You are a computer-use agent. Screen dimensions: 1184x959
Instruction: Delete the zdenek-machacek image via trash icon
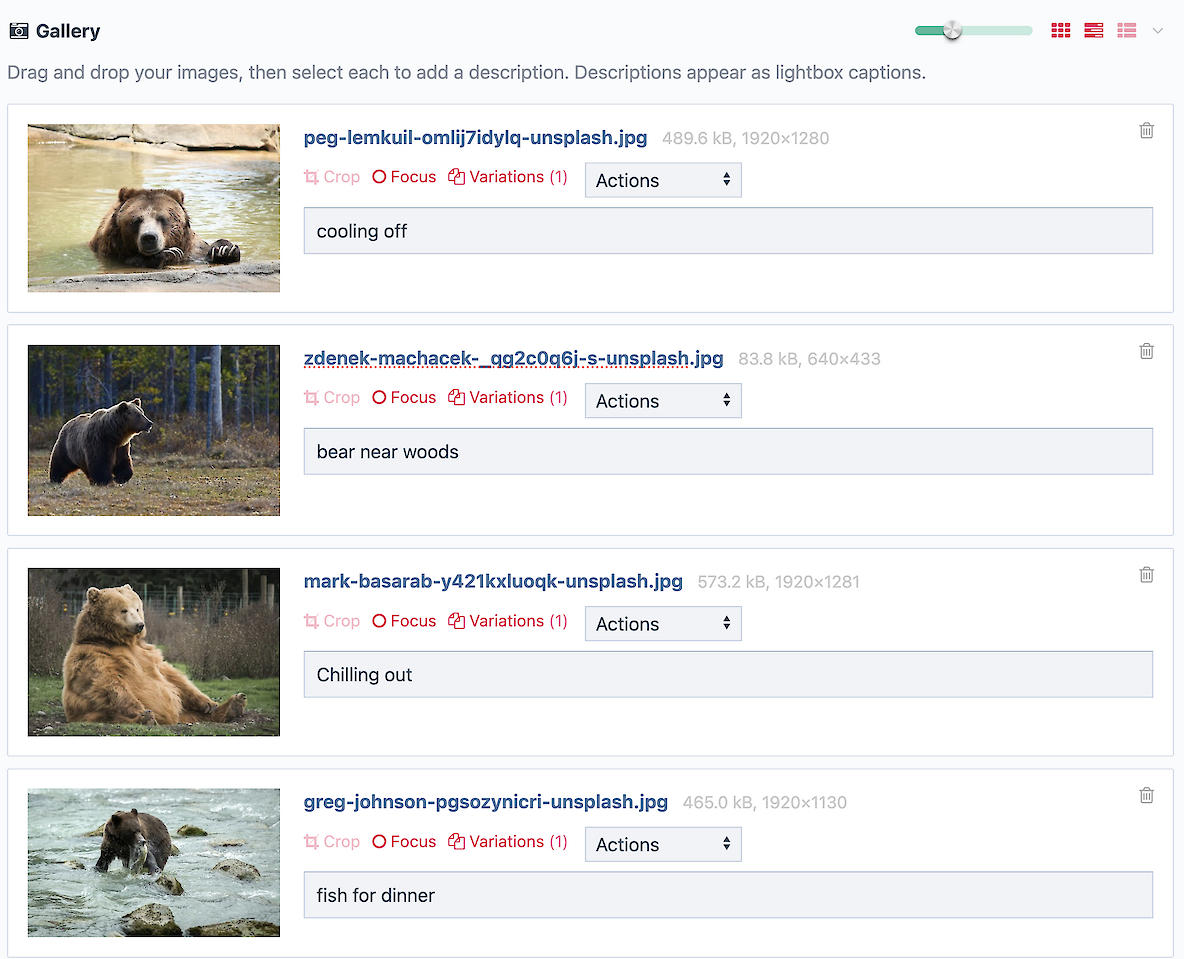click(1146, 351)
